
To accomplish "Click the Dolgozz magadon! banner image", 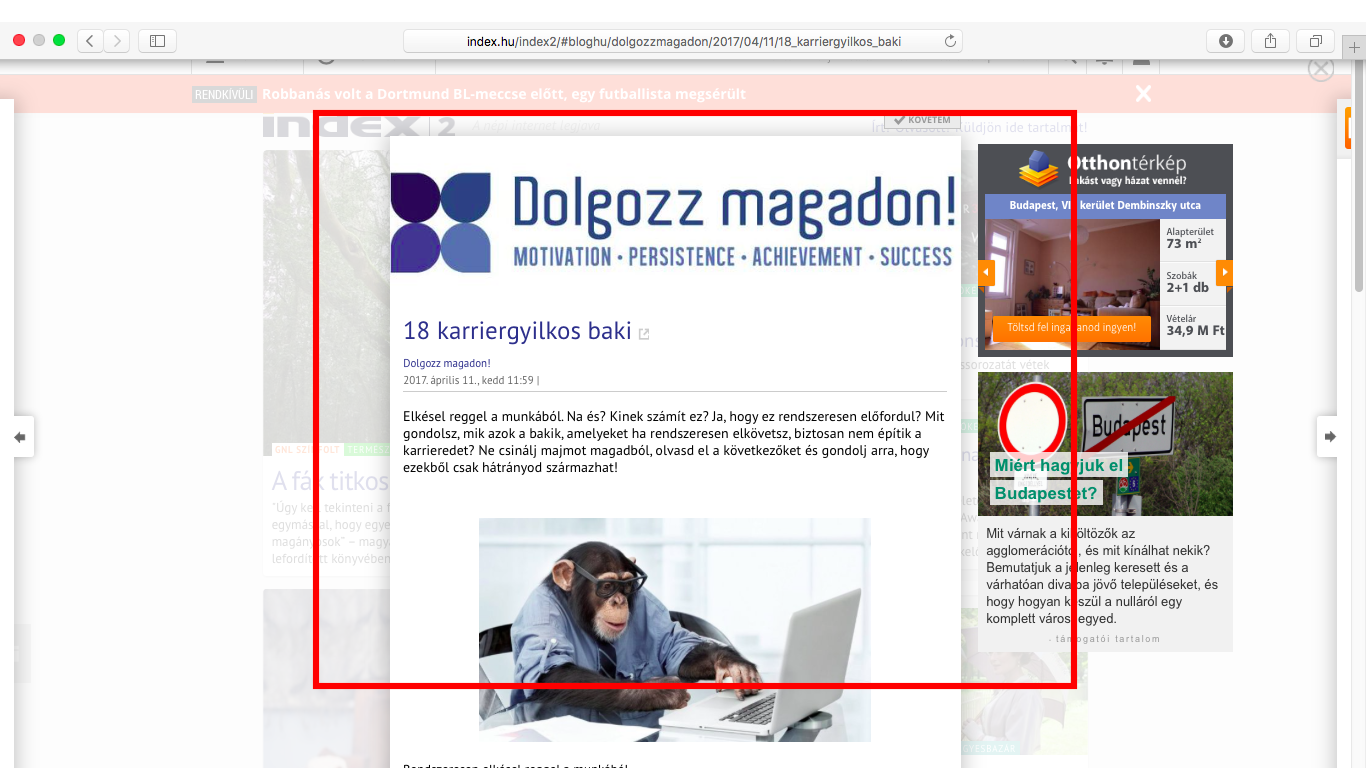I will [x=674, y=222].
